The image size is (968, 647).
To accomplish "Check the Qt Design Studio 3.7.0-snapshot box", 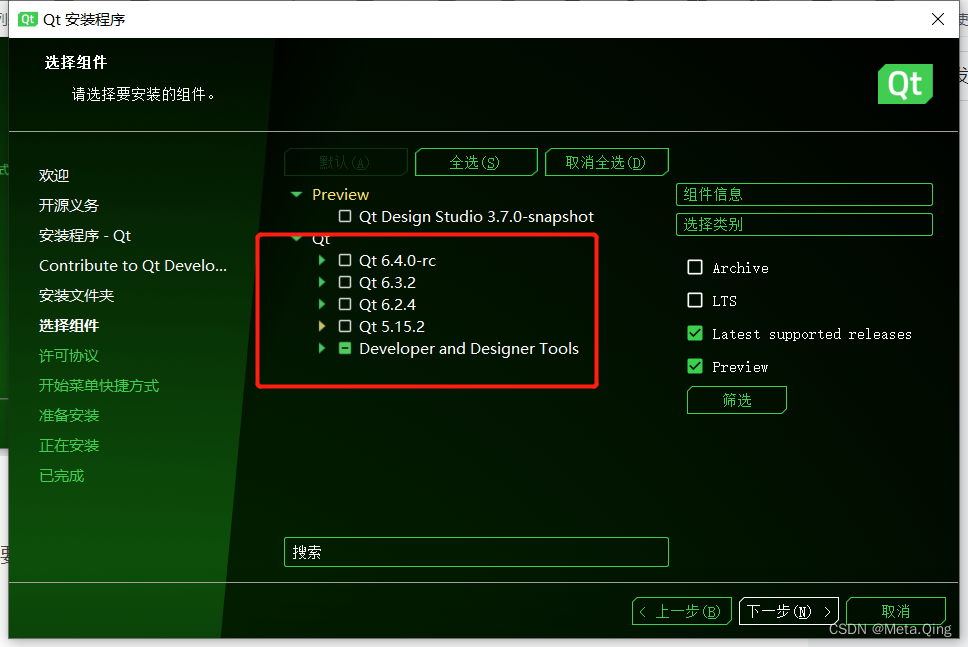I will pyautogui.click(x=345, y=216).
